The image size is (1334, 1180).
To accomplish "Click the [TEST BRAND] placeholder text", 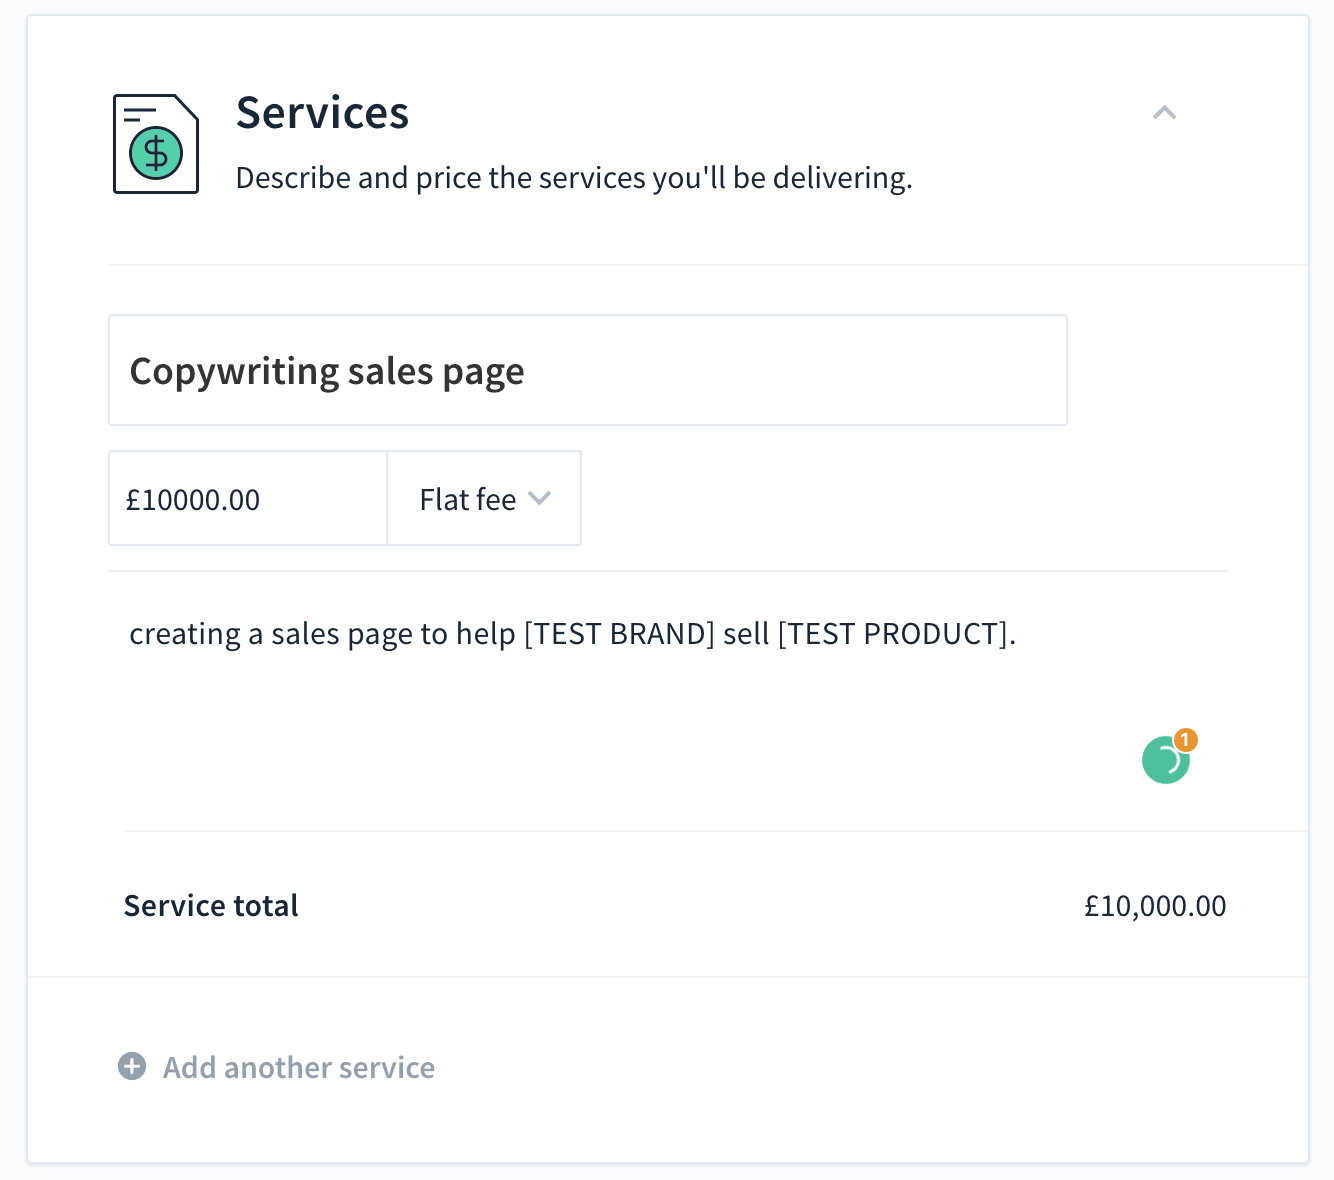I will coord(619,634).
